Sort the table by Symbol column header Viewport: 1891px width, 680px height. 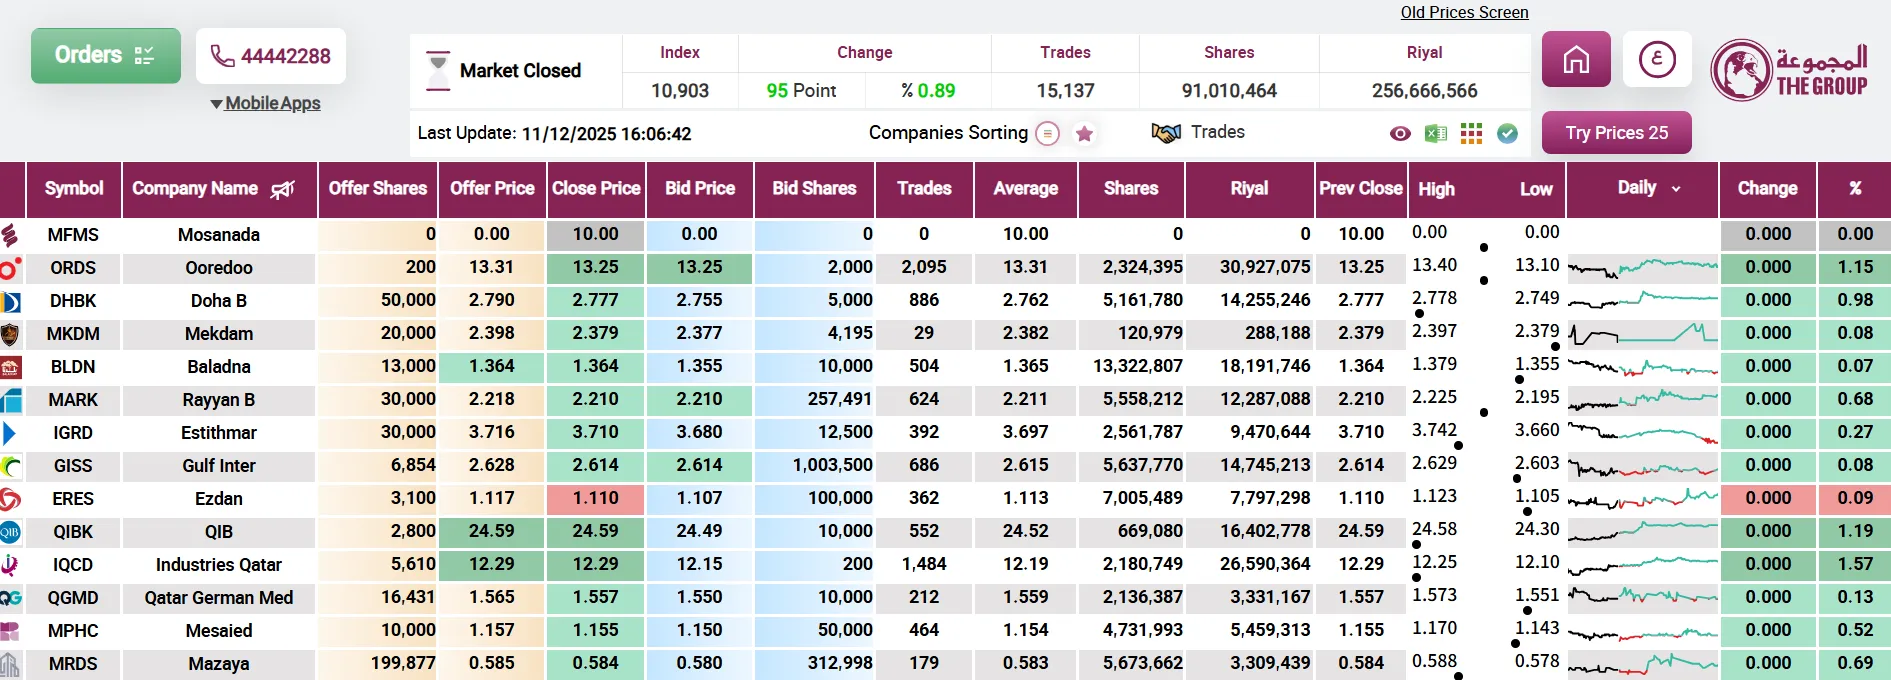click(x=74, y=189)
